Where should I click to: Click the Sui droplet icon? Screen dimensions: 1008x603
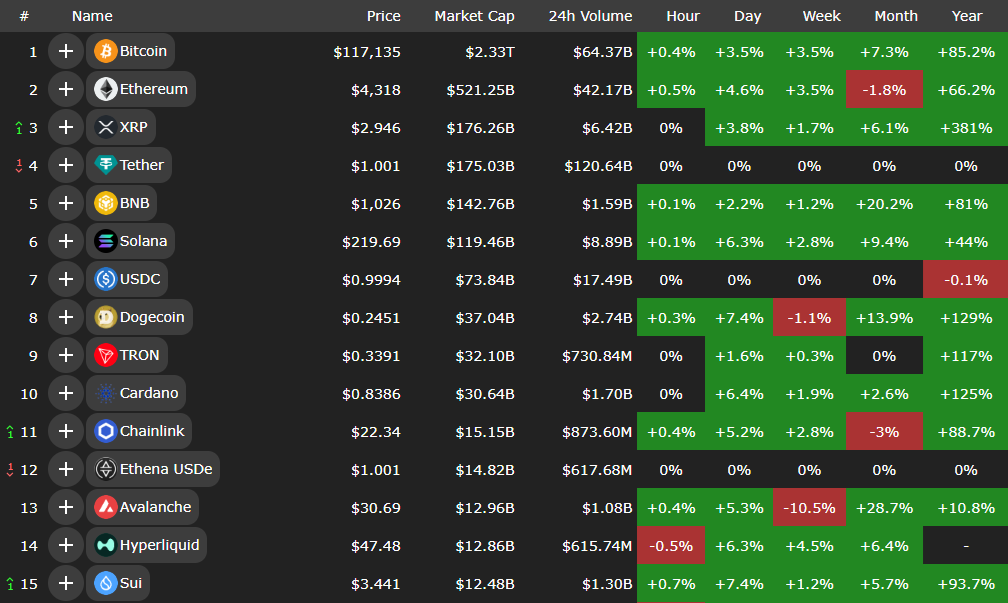pyautogui.click(x=105, y=583)
